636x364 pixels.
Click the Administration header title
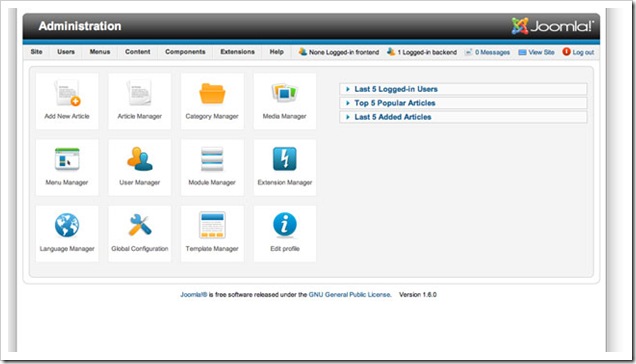pyautogui.click(x=80, y=26)
